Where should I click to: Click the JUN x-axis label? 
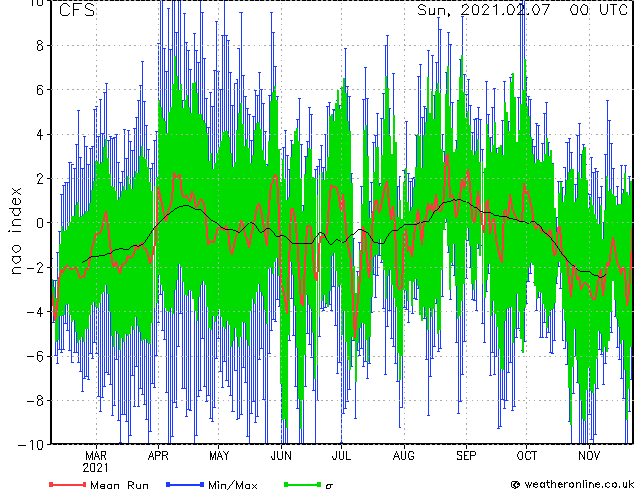281,456
